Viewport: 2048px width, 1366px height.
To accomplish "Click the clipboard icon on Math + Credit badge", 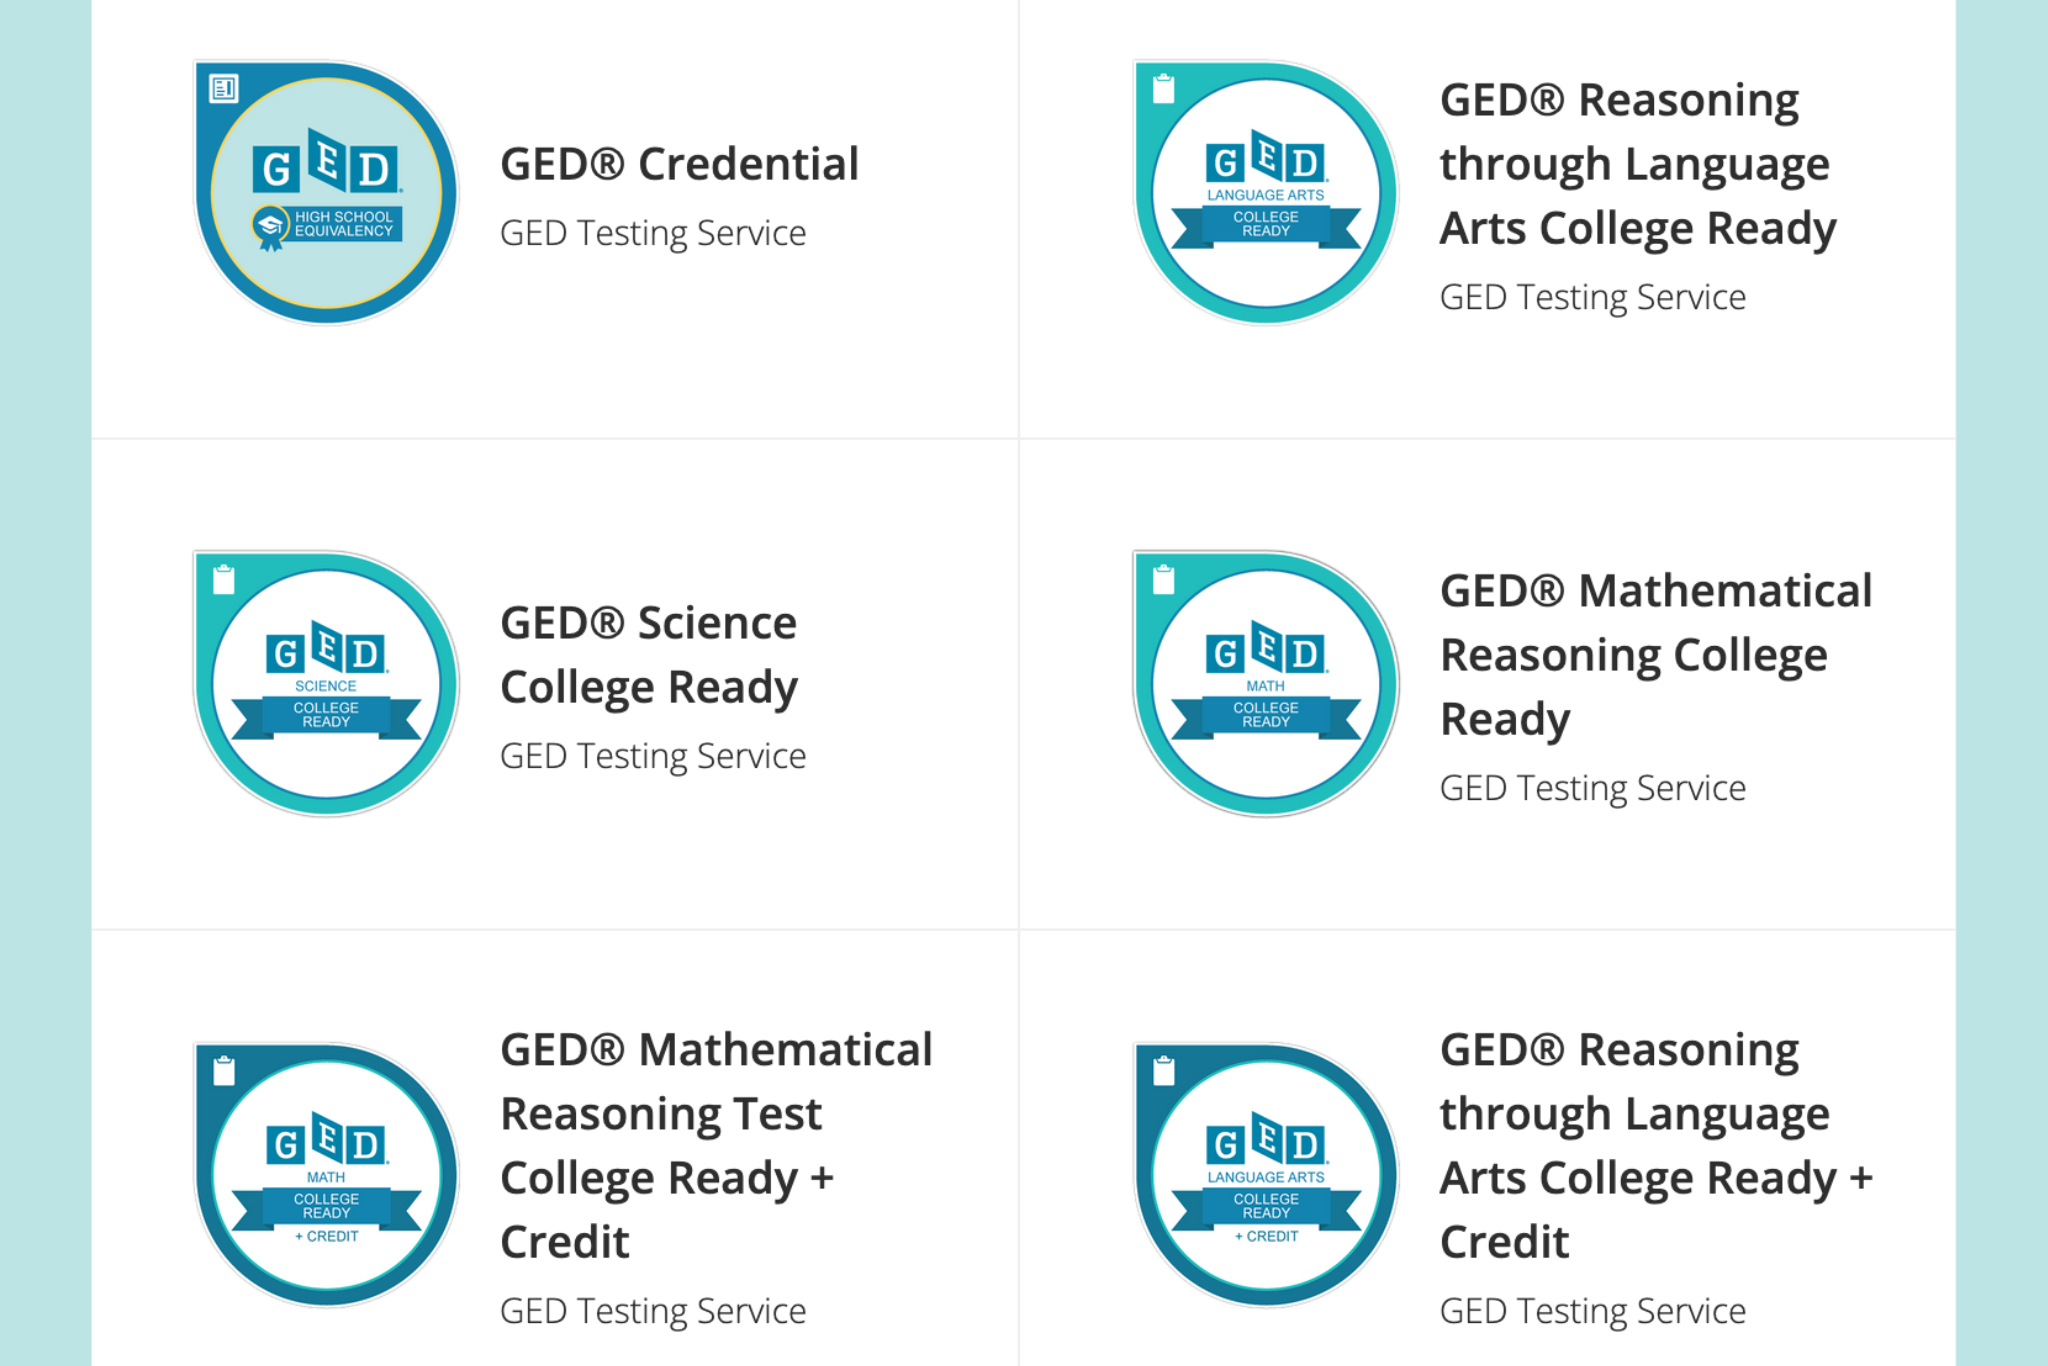I will (x=224, y=1071).
